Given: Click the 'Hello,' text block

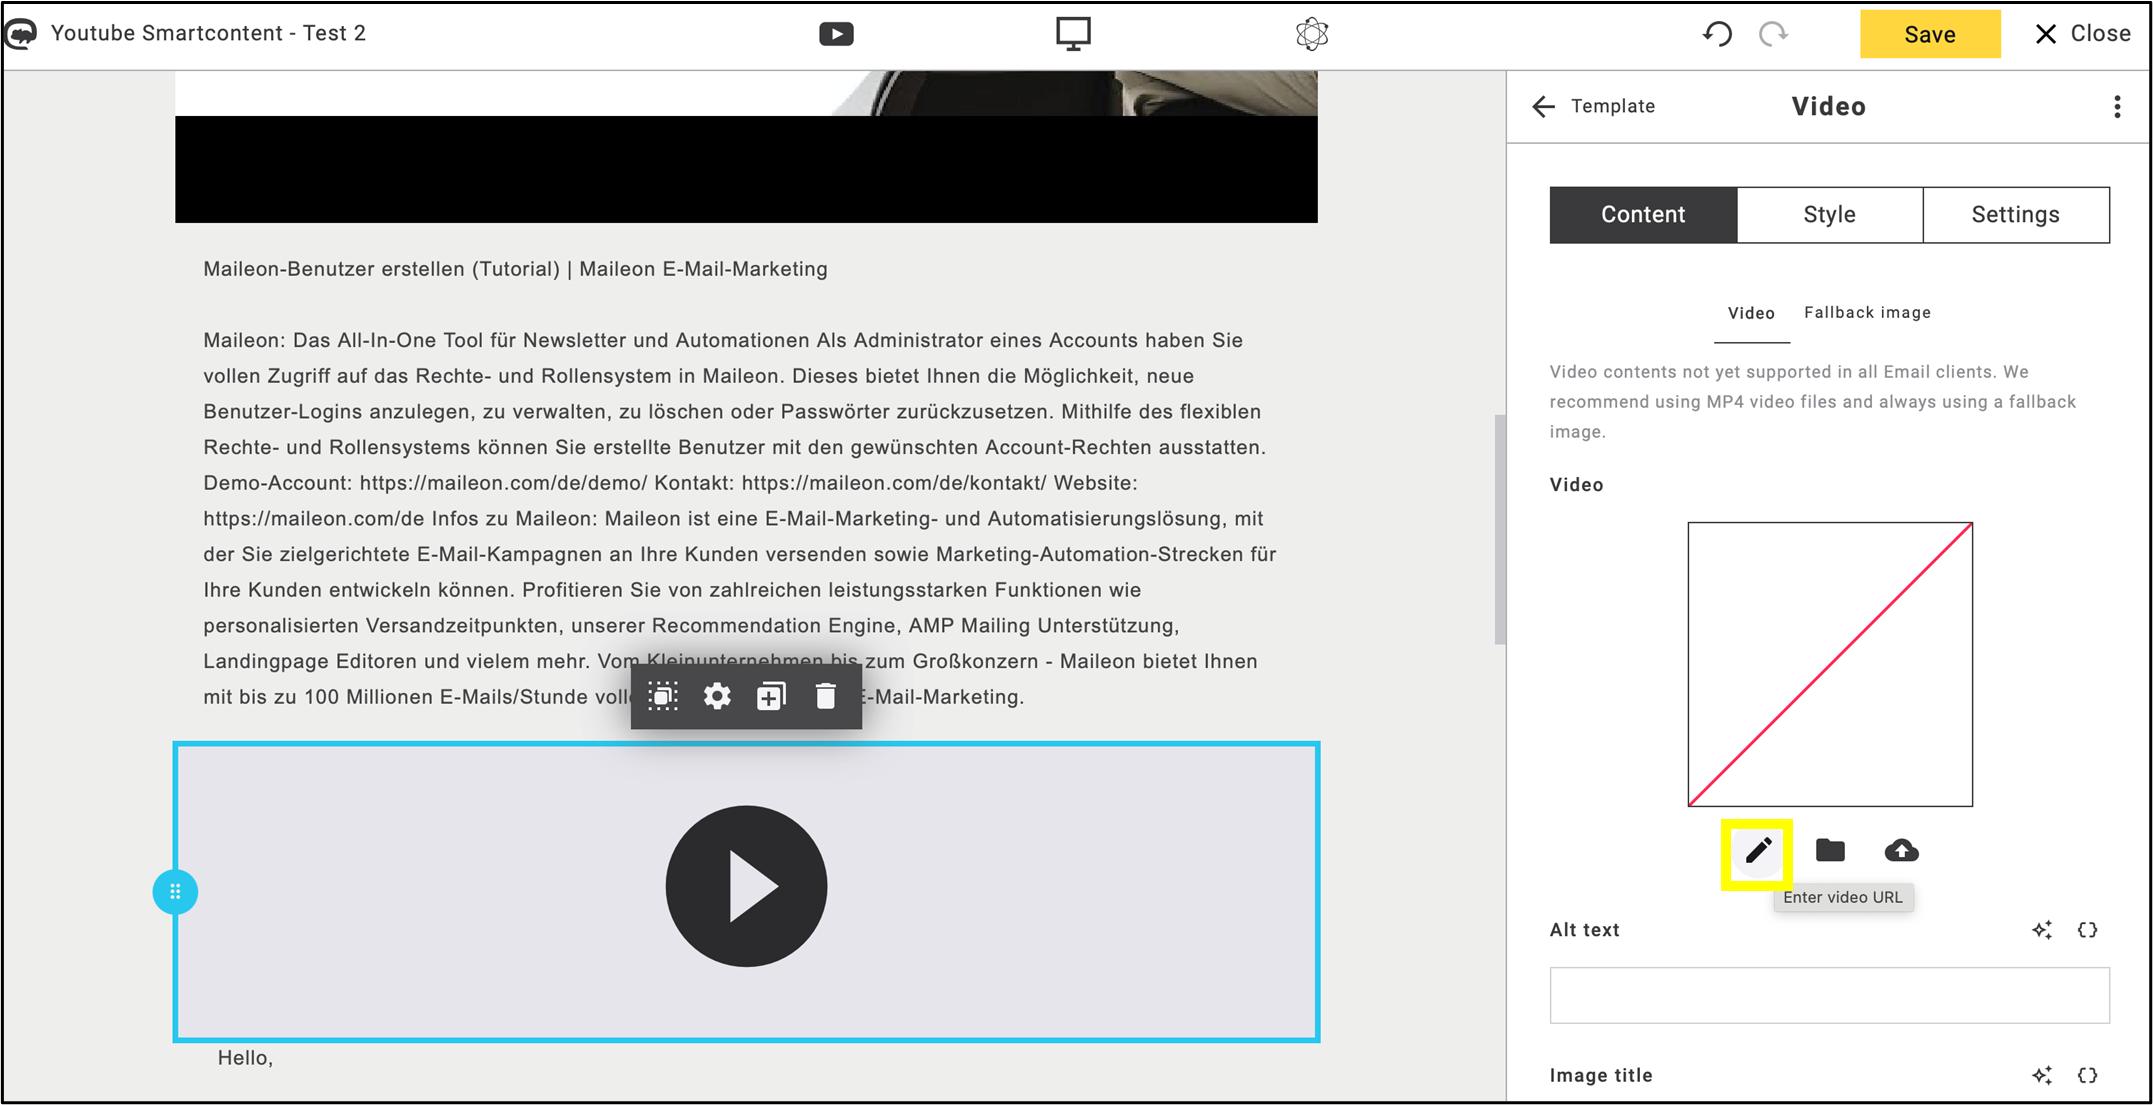Looking at the screenshot, I should (245, 1058).
